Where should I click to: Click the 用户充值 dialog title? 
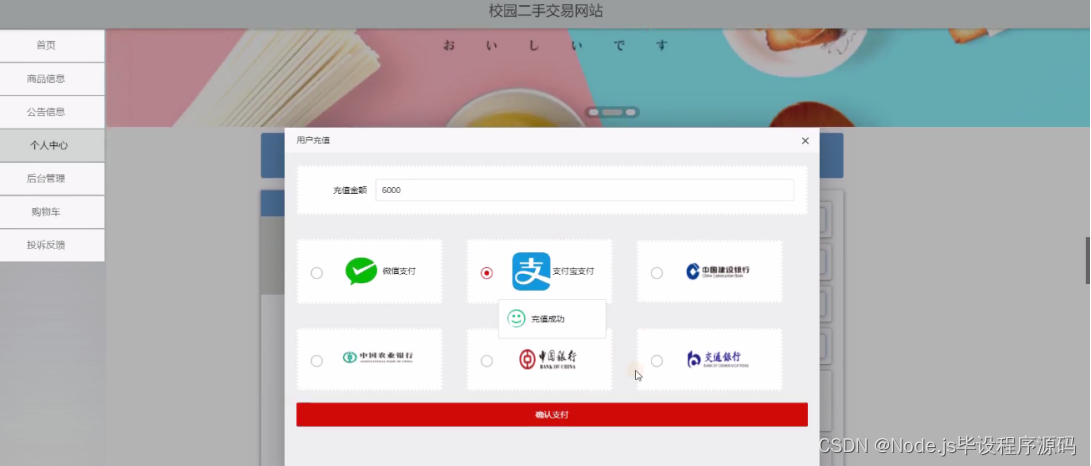tap(313, 140)
